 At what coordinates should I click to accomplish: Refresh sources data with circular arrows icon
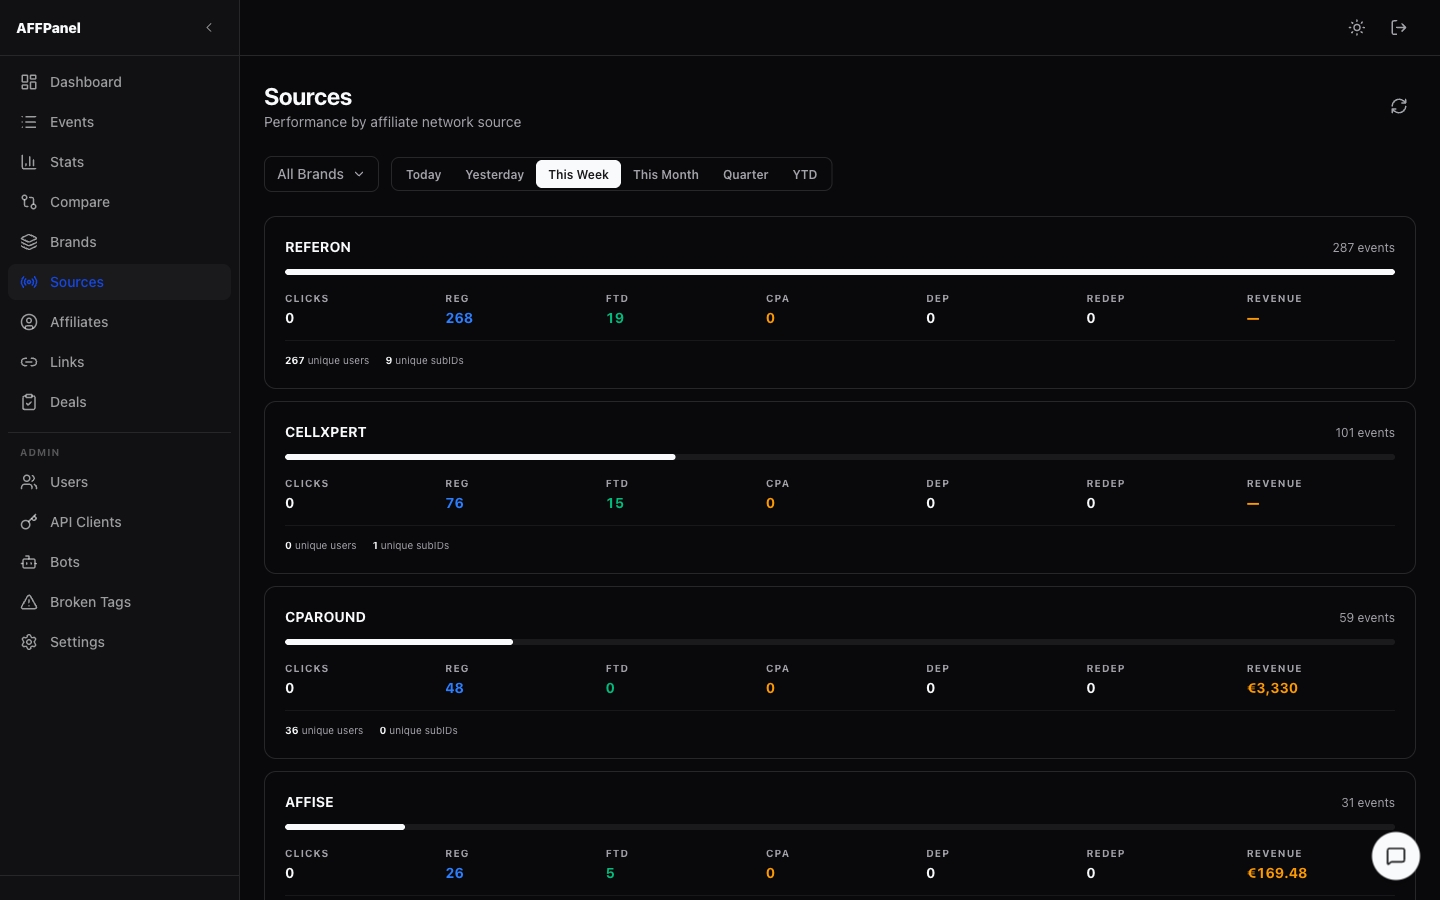tap(1398, 105)
